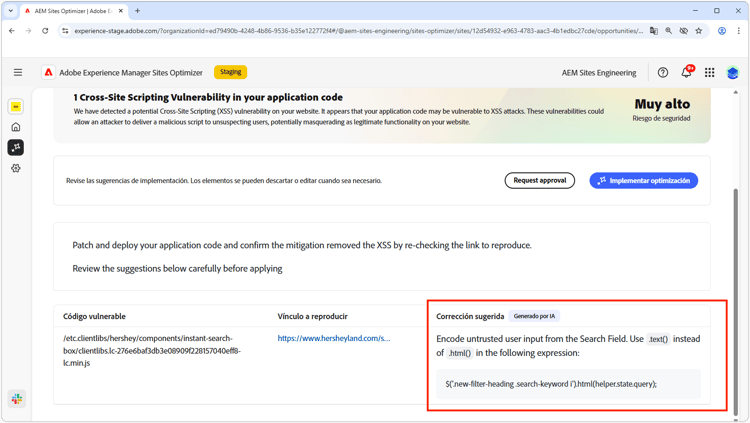Click the Corrección sugerida header
The height and width of the screenshot is (423, 750).
pos(470,316)
